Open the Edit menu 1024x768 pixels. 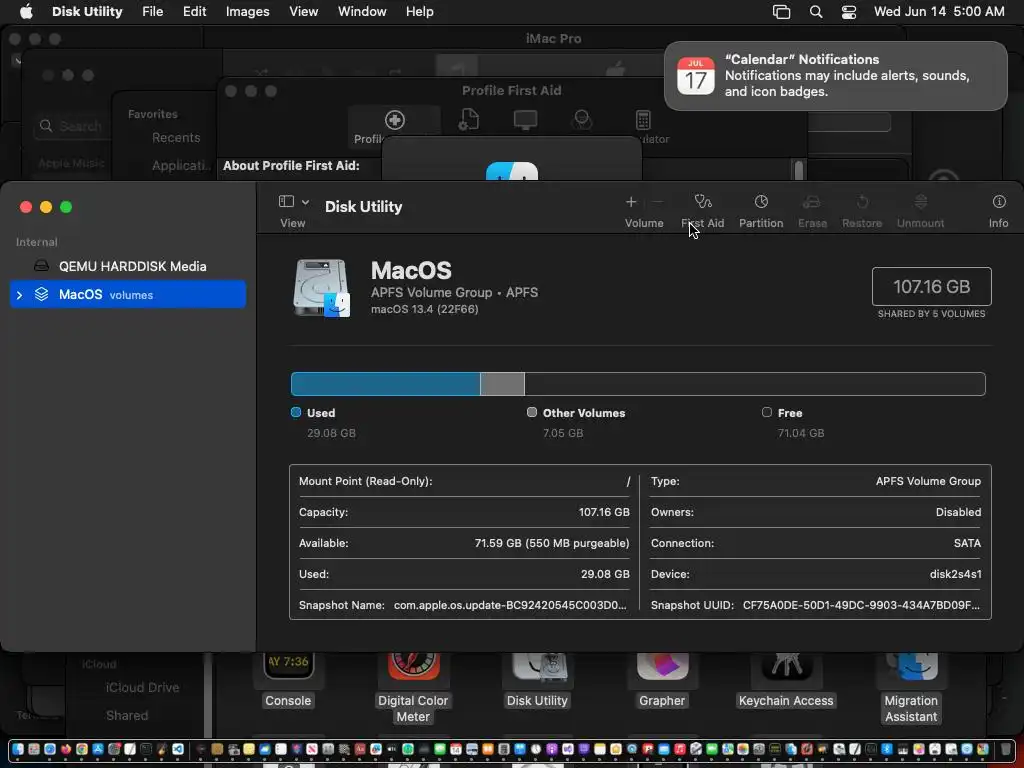click(194, 12)
